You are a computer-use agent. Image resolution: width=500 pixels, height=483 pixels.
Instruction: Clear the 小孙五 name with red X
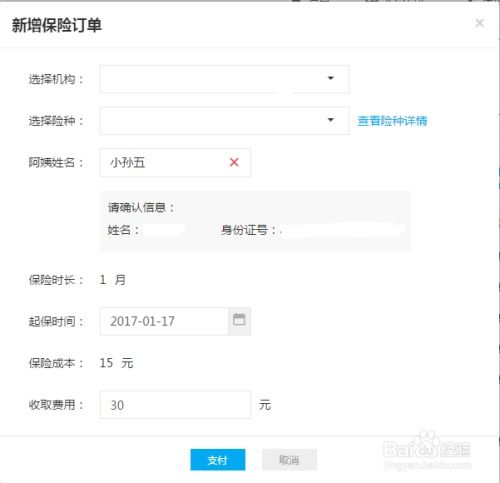(234, 163)
